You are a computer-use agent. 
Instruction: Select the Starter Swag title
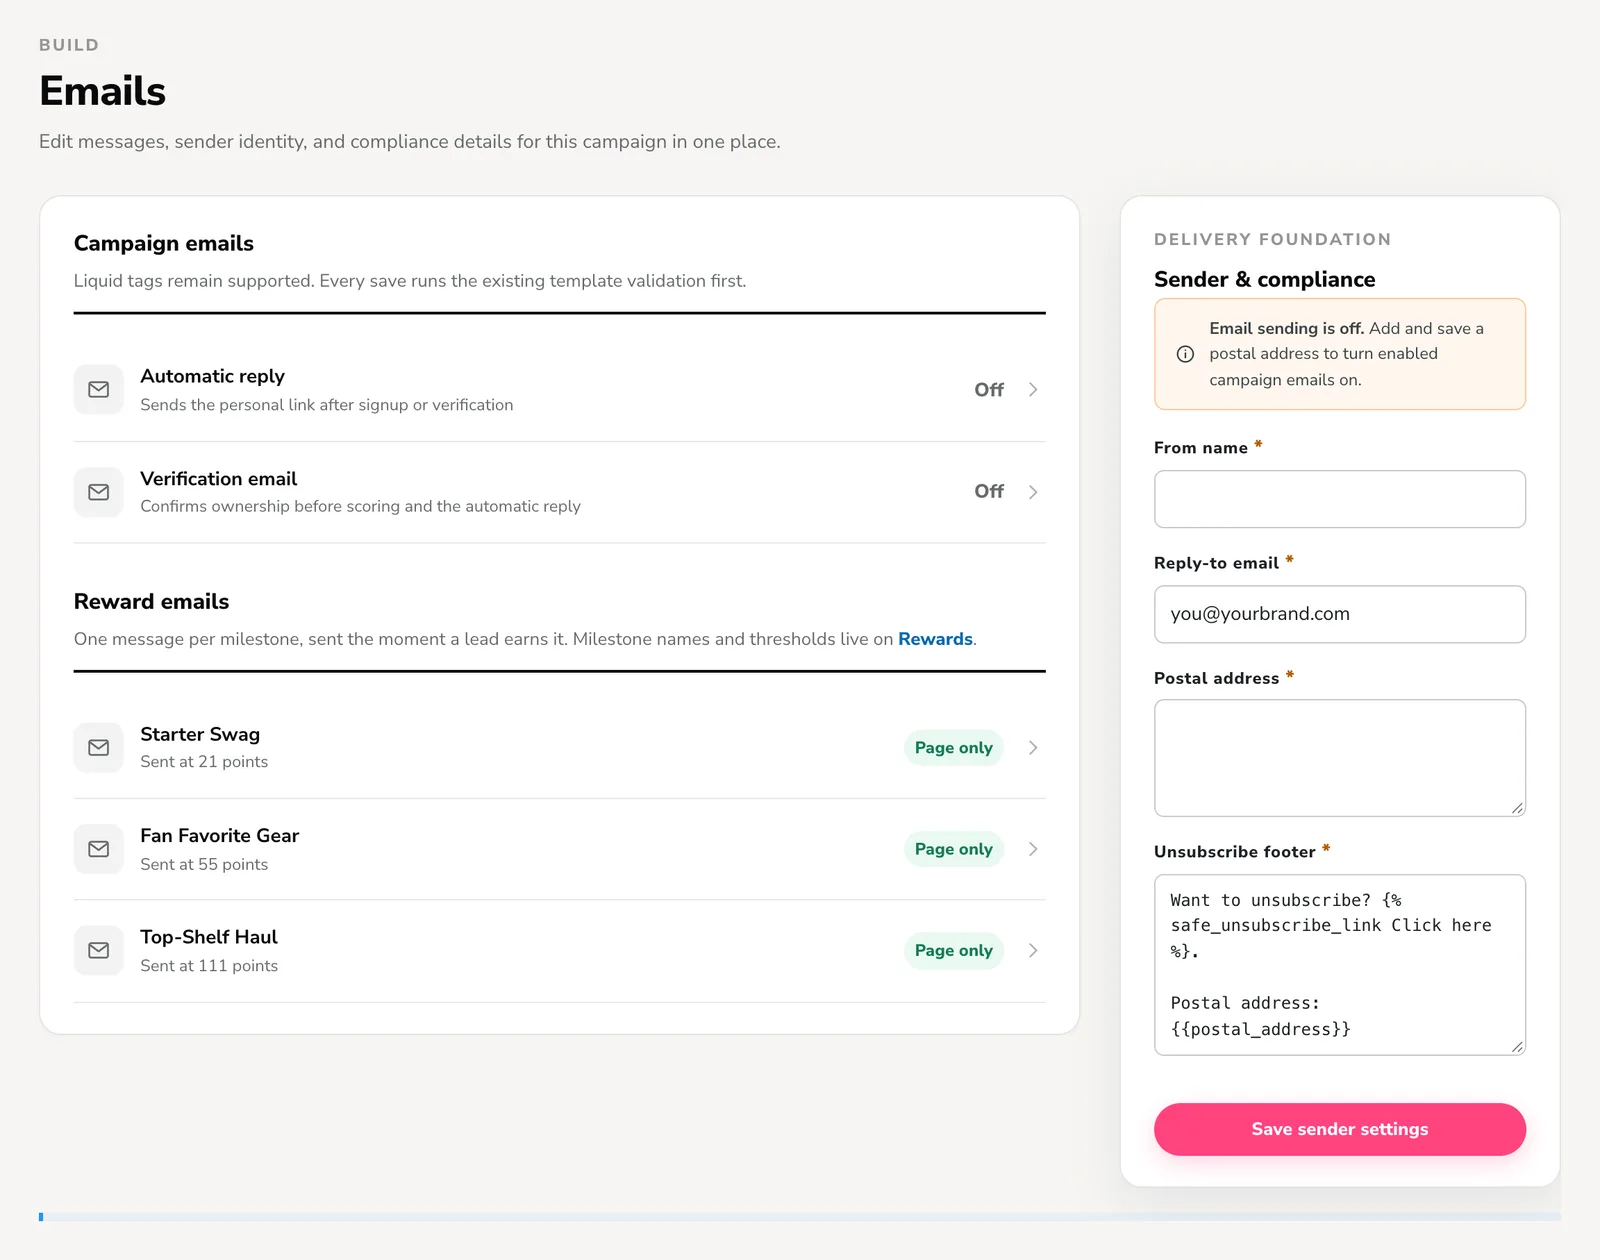pos(200,734)
